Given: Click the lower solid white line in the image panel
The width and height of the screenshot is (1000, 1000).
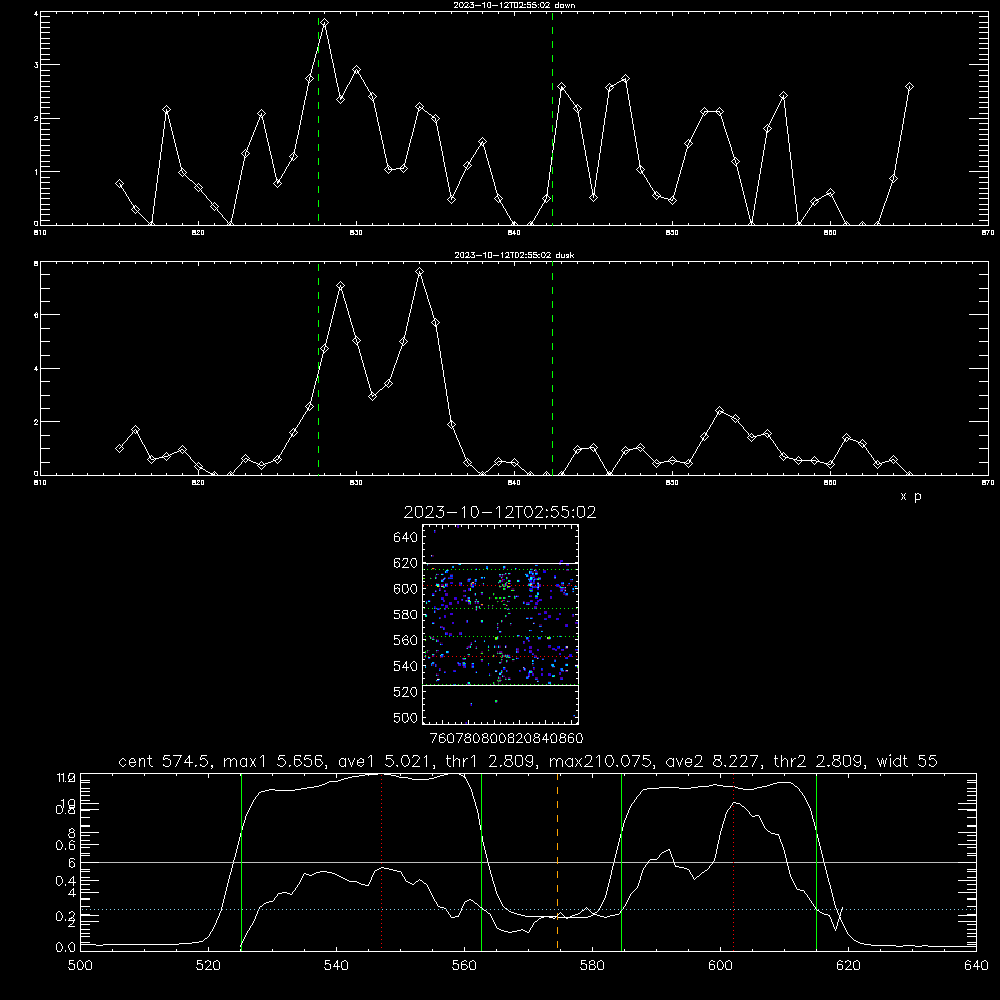Looking at the screenshot, I should 500,685.
